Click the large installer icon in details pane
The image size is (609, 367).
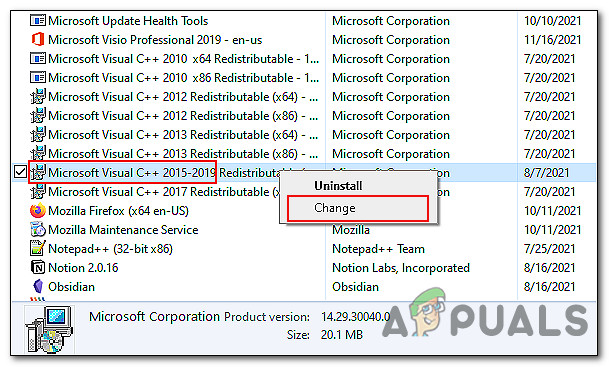point(49,329)
